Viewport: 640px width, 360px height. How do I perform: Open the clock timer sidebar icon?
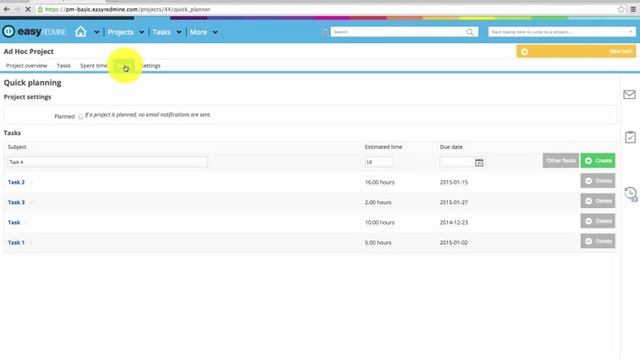coord(631,193)
